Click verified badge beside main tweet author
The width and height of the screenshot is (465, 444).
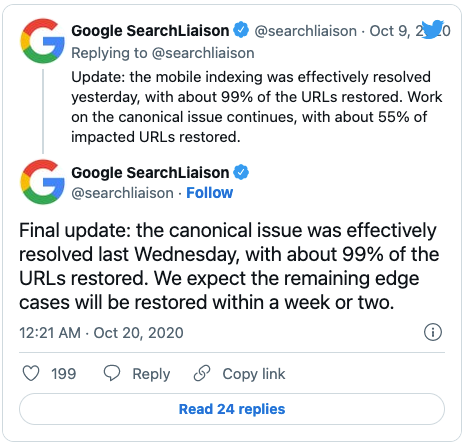(241, 172)
